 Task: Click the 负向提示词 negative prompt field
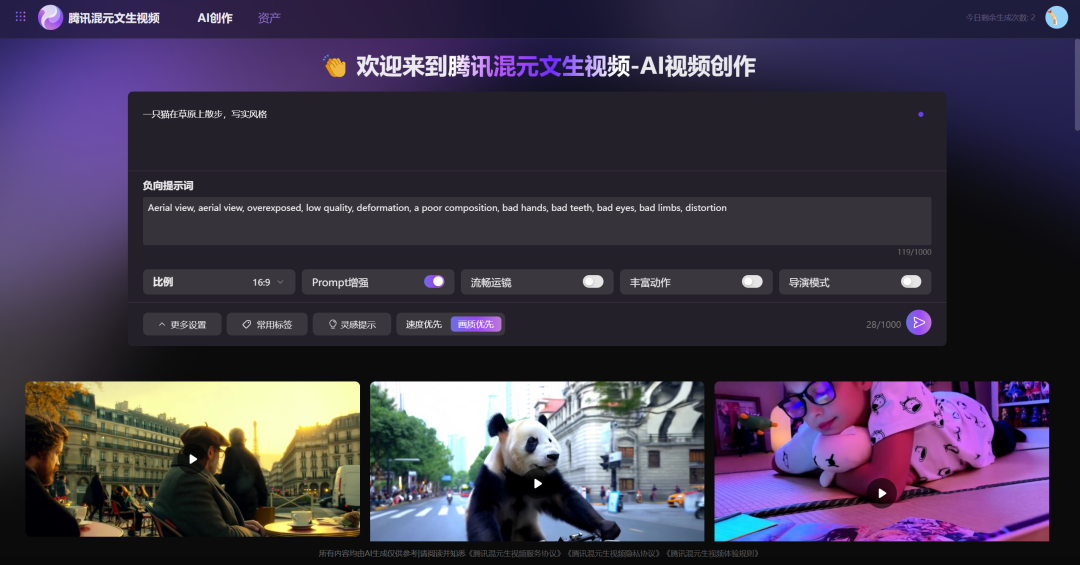pyautogui.click(x=537, y=220)
